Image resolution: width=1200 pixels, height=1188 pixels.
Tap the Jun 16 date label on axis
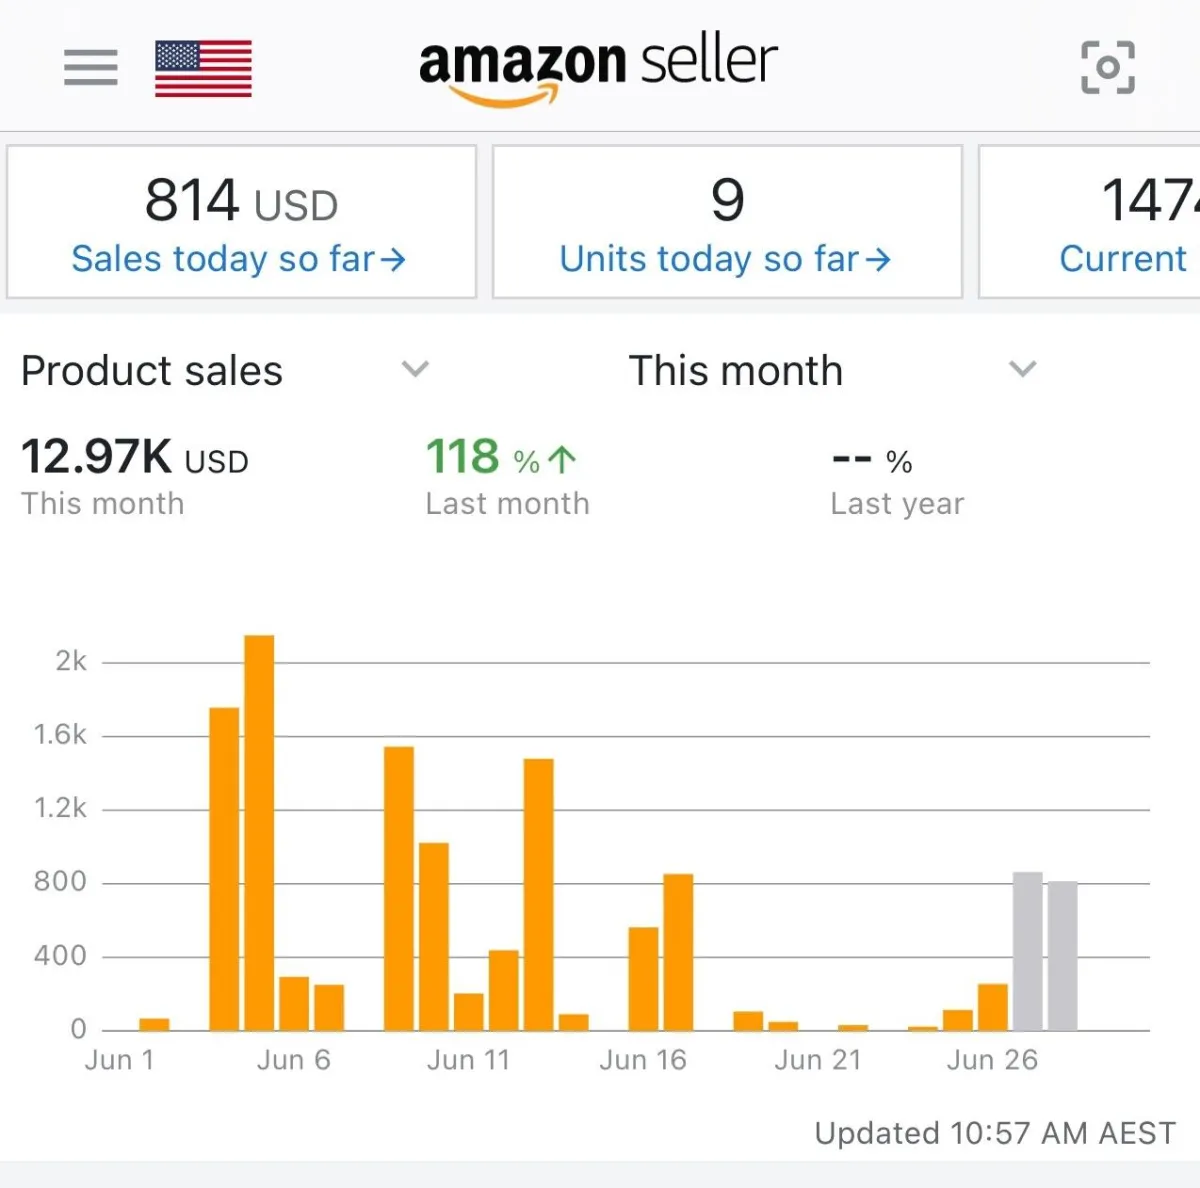(642, 1060)
